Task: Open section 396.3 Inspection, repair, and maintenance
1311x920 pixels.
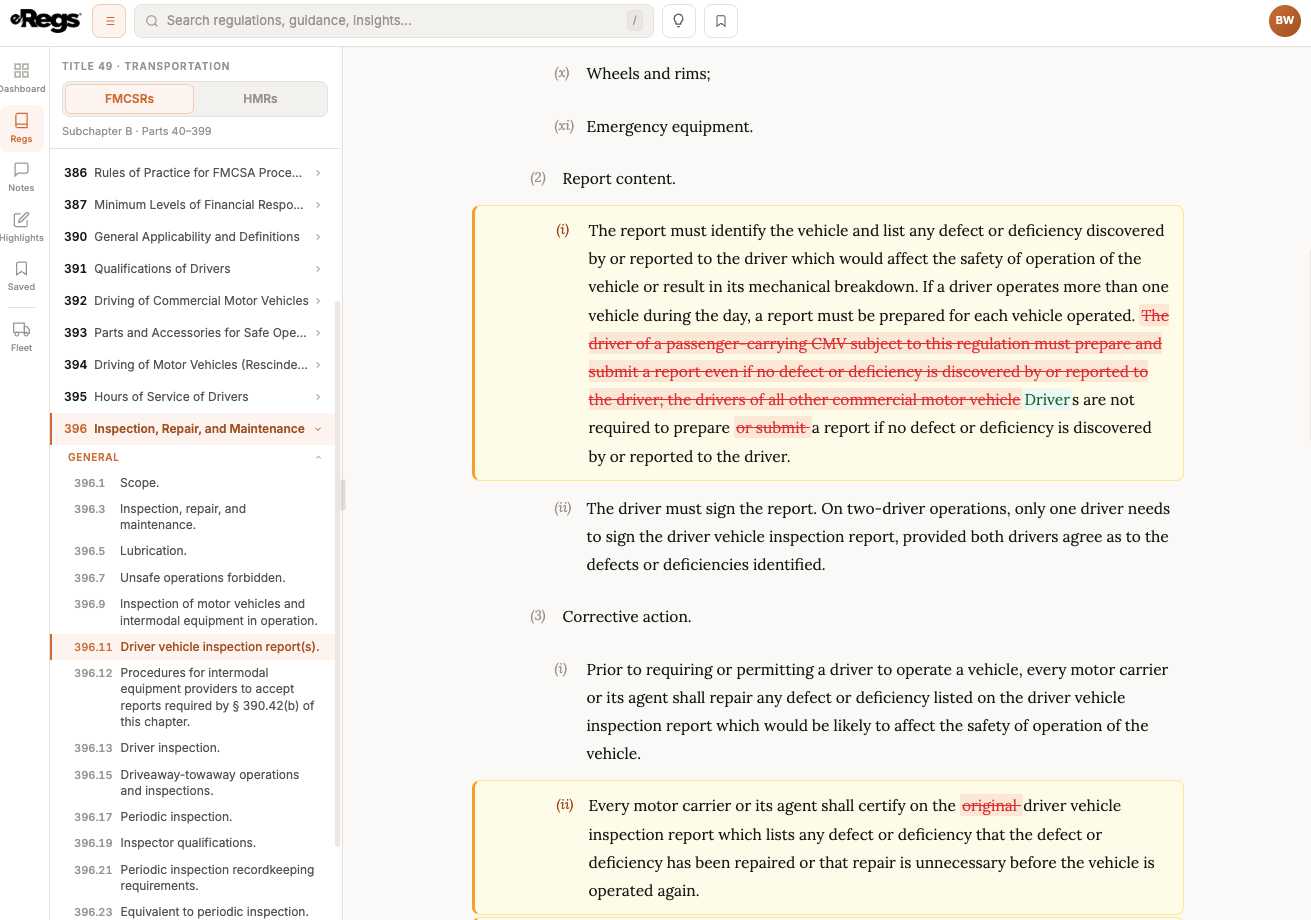Action: (x=192, y=517)
